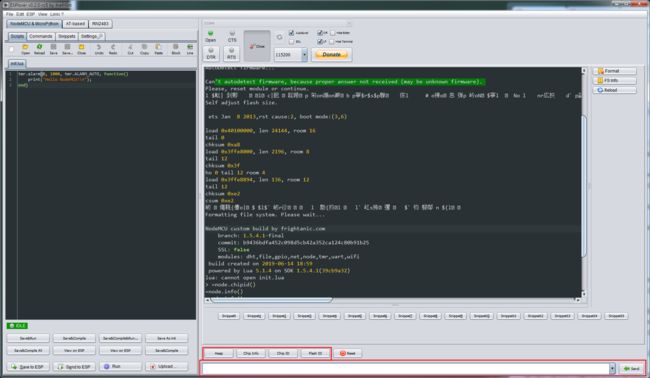Viewport: 650px width, 378px height.
Task: Switch to the AT-based tab
Action: (75, 24)
